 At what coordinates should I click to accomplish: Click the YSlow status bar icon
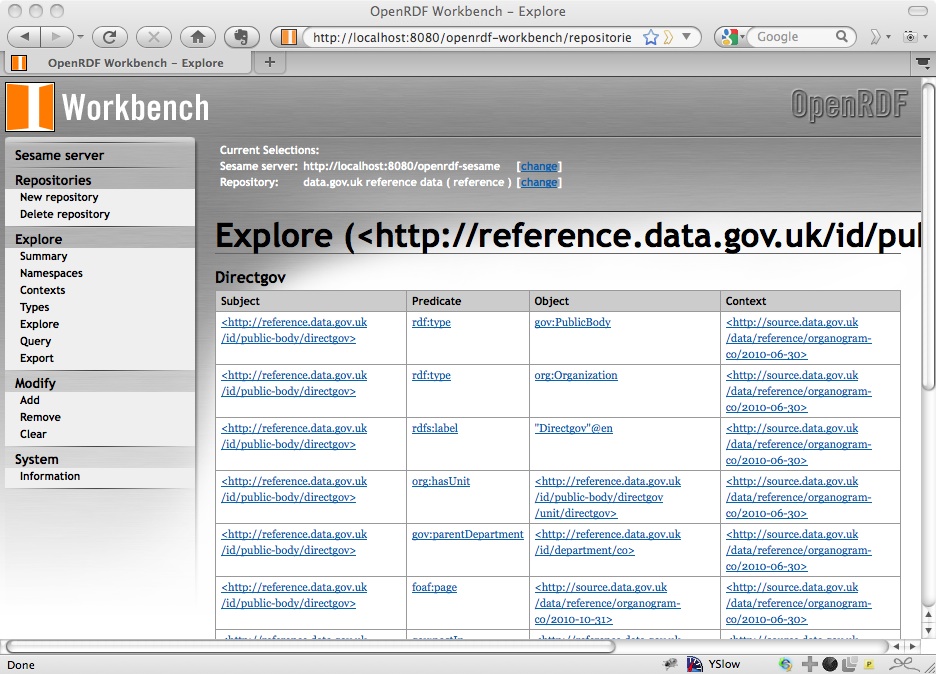click(x=713, y=664)
